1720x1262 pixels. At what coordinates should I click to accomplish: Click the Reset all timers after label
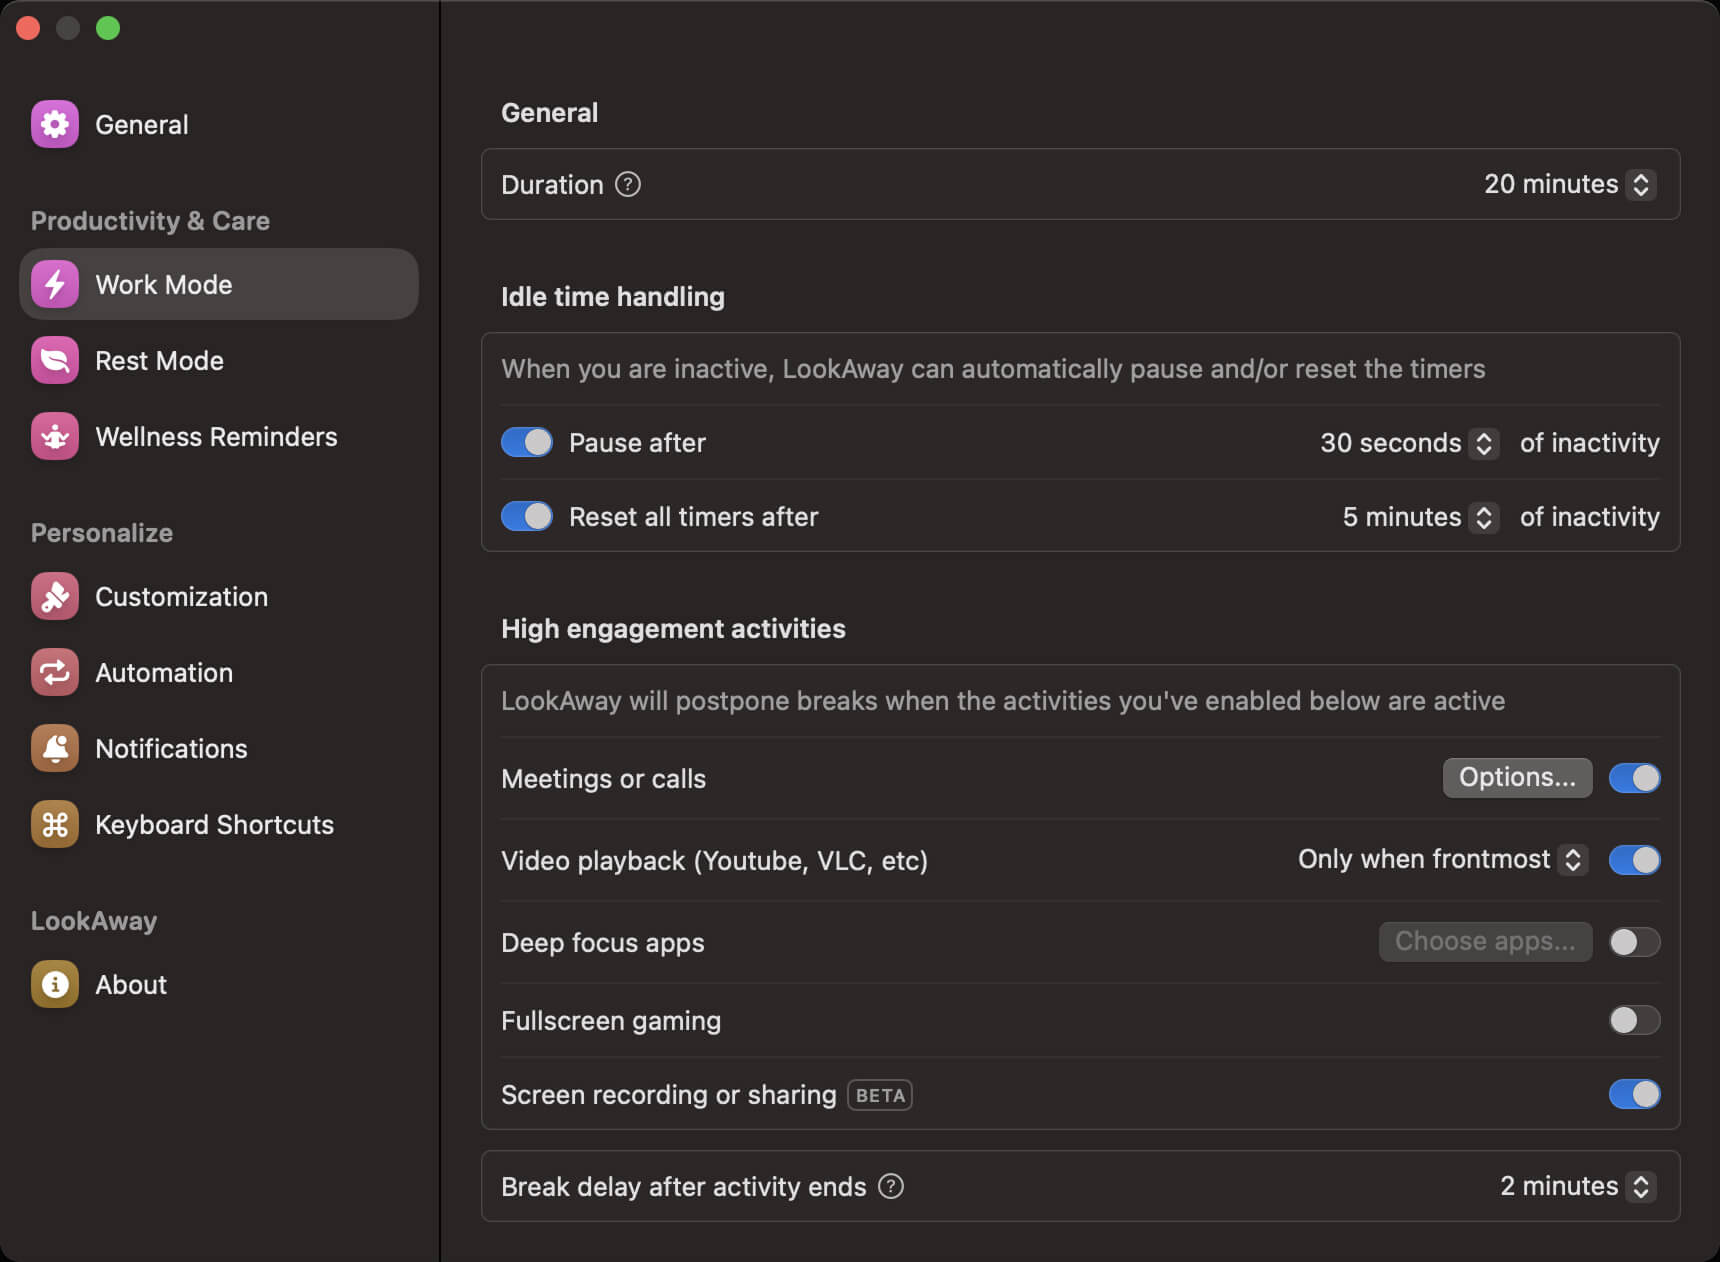click(693, 516)
